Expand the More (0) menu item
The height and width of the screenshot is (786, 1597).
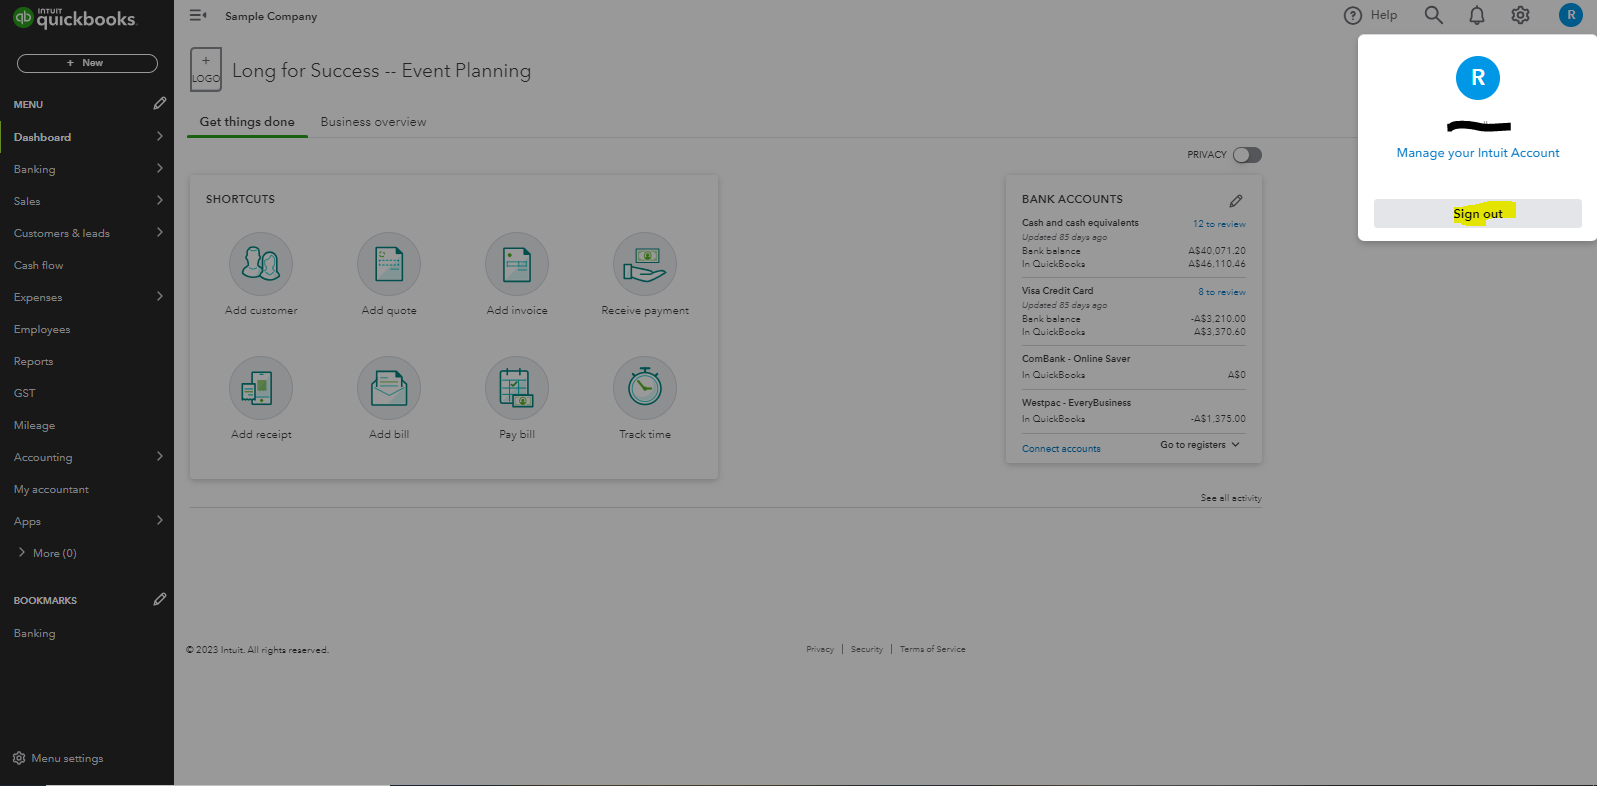pyautogui.click(x=47, y=553)
